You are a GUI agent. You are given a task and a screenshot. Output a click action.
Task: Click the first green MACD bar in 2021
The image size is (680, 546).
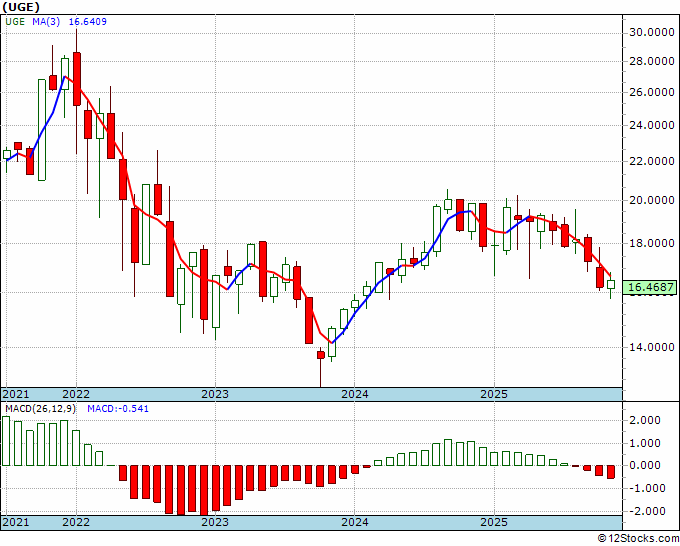pos(6,441)
